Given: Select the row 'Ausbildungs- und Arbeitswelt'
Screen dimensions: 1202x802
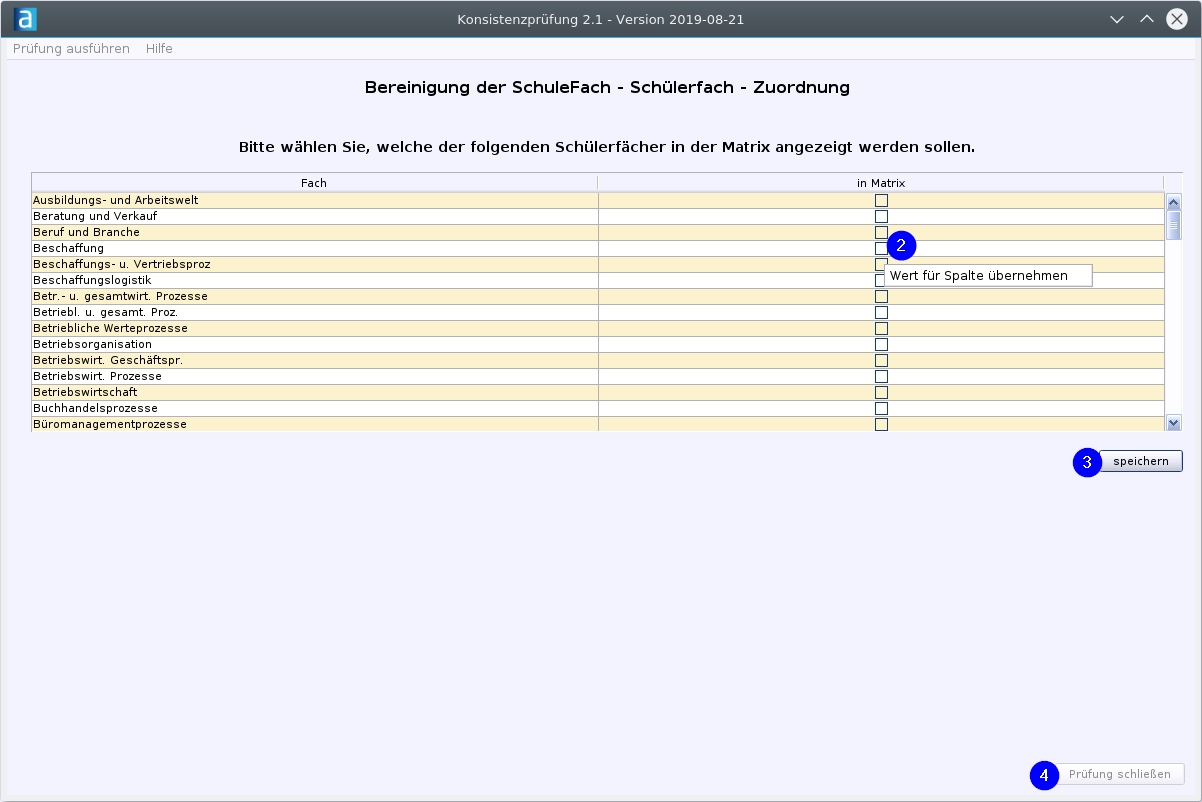Looking at the screenshot, I should click(598, 200).
